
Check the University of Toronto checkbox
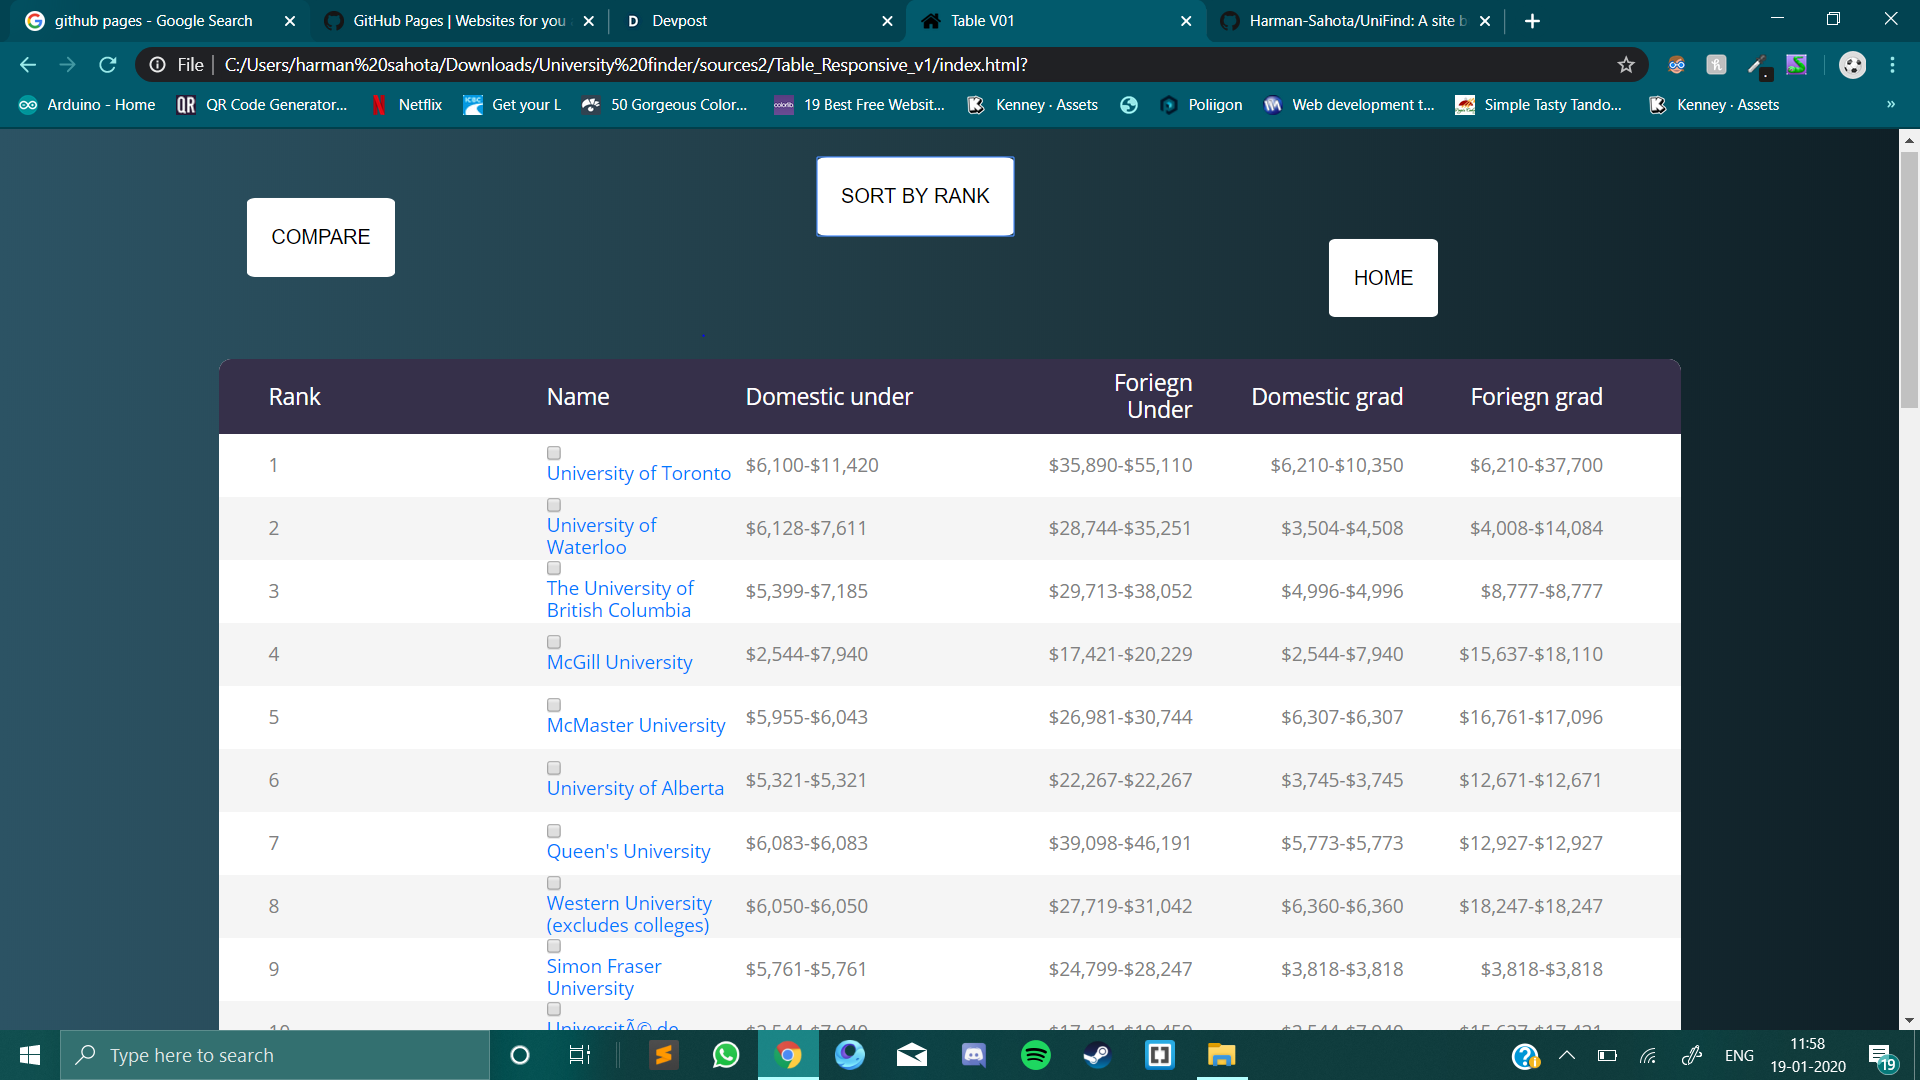[x=554, y=453]
